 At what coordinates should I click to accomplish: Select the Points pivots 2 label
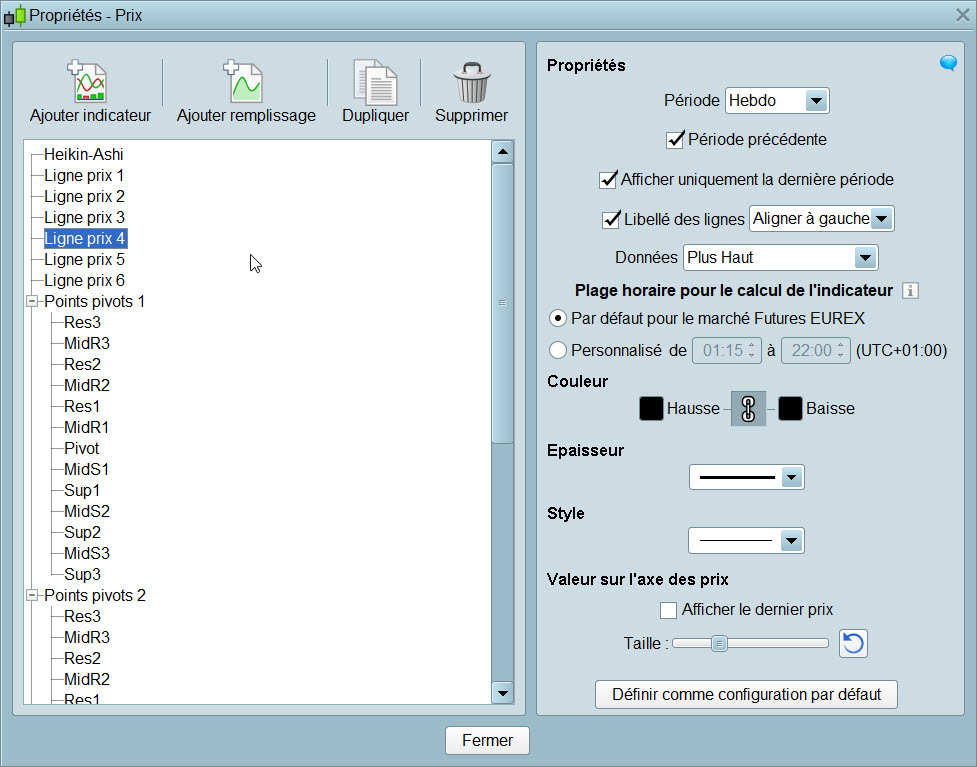point(95,596)
